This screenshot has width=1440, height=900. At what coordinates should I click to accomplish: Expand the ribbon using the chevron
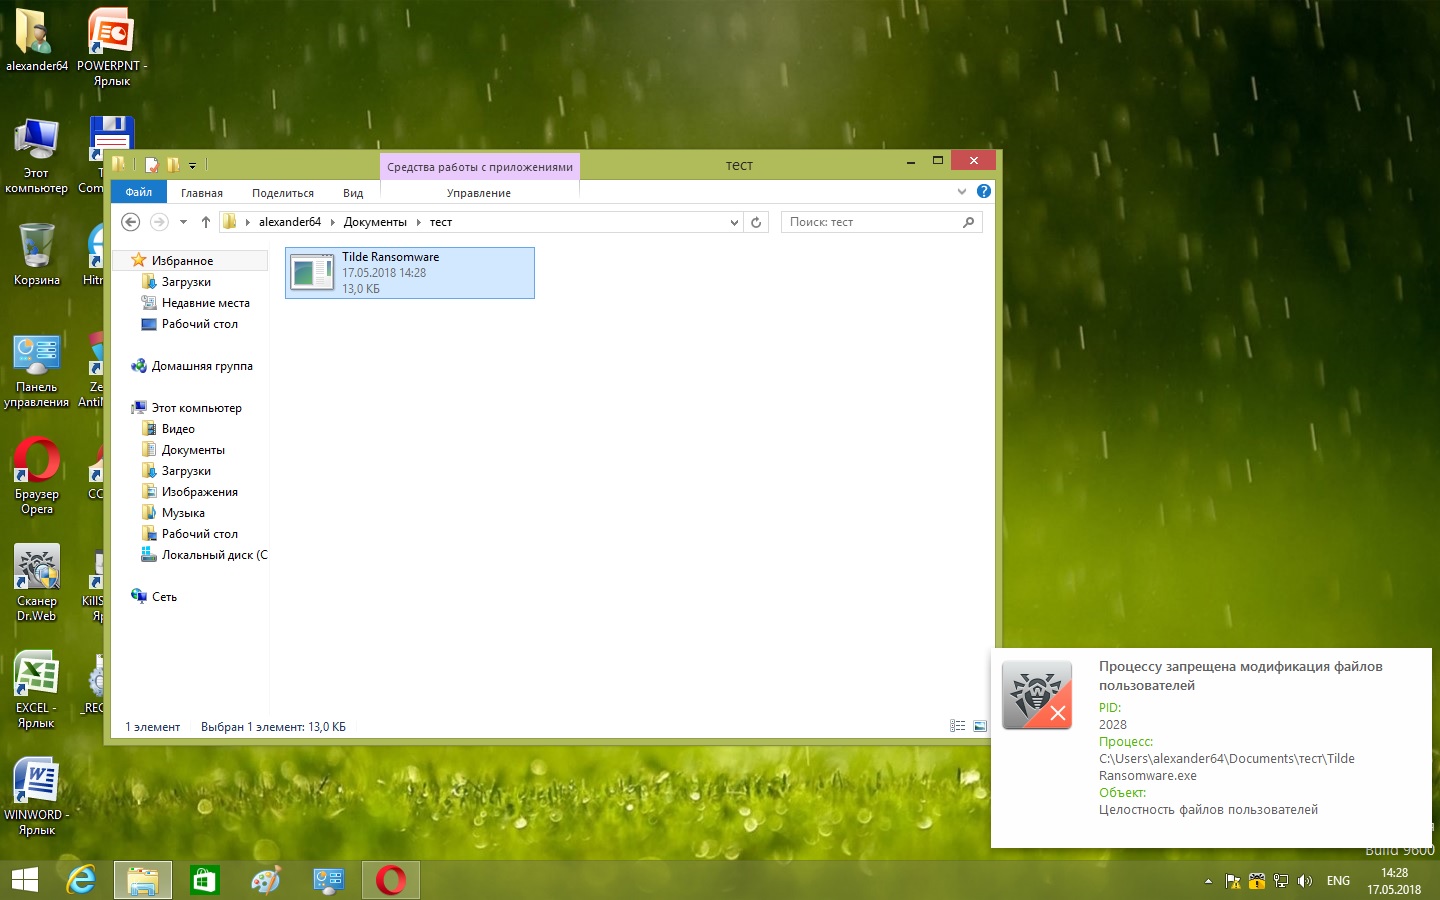click(x=962, y=191)
